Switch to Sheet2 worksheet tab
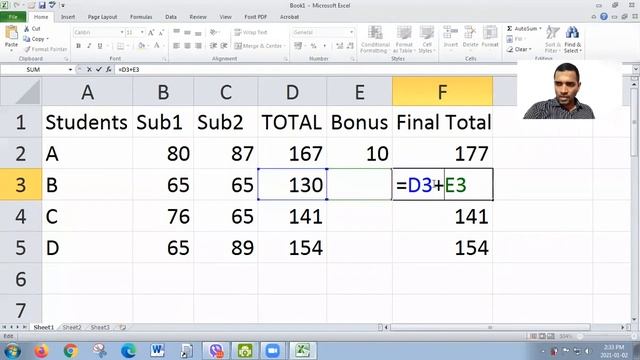 72,327
